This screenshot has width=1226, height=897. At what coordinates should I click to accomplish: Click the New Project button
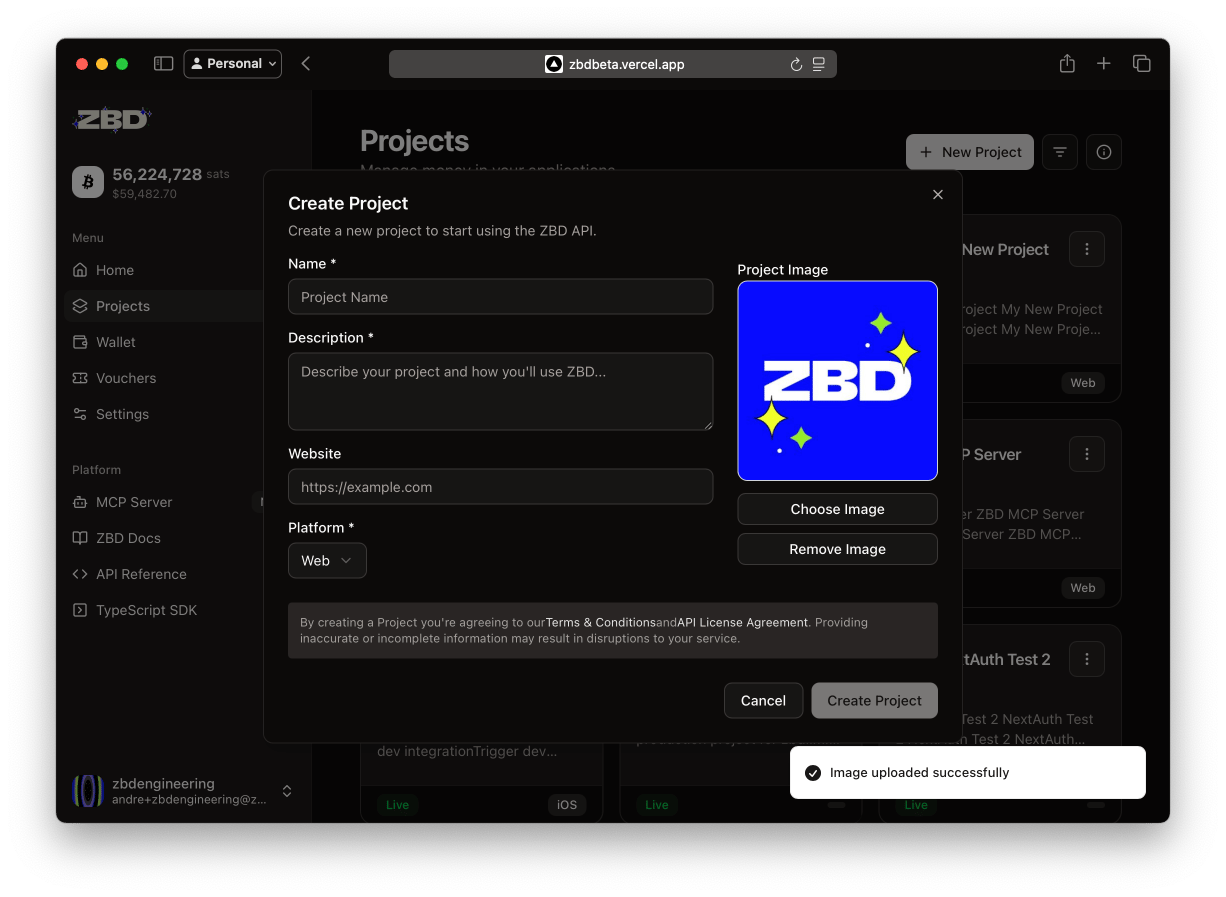[969, 152]
